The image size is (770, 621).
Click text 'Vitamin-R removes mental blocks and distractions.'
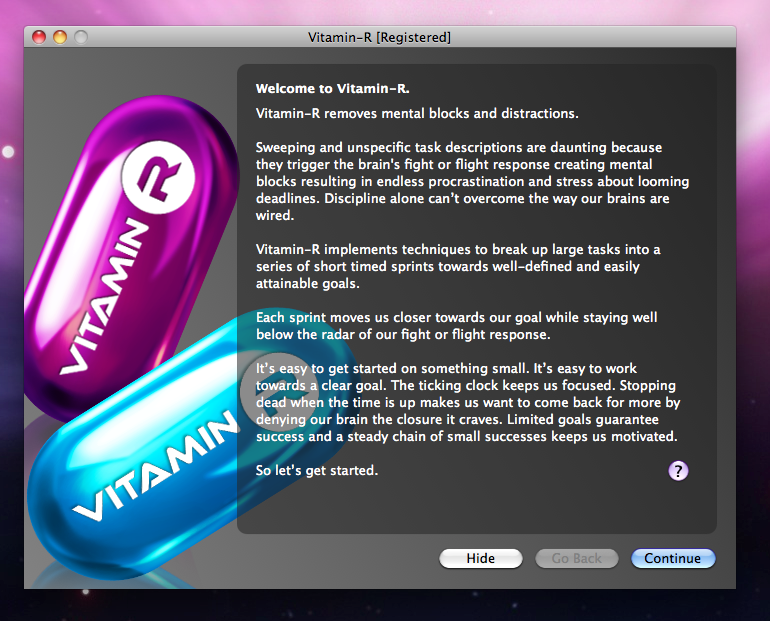[417, 113]
